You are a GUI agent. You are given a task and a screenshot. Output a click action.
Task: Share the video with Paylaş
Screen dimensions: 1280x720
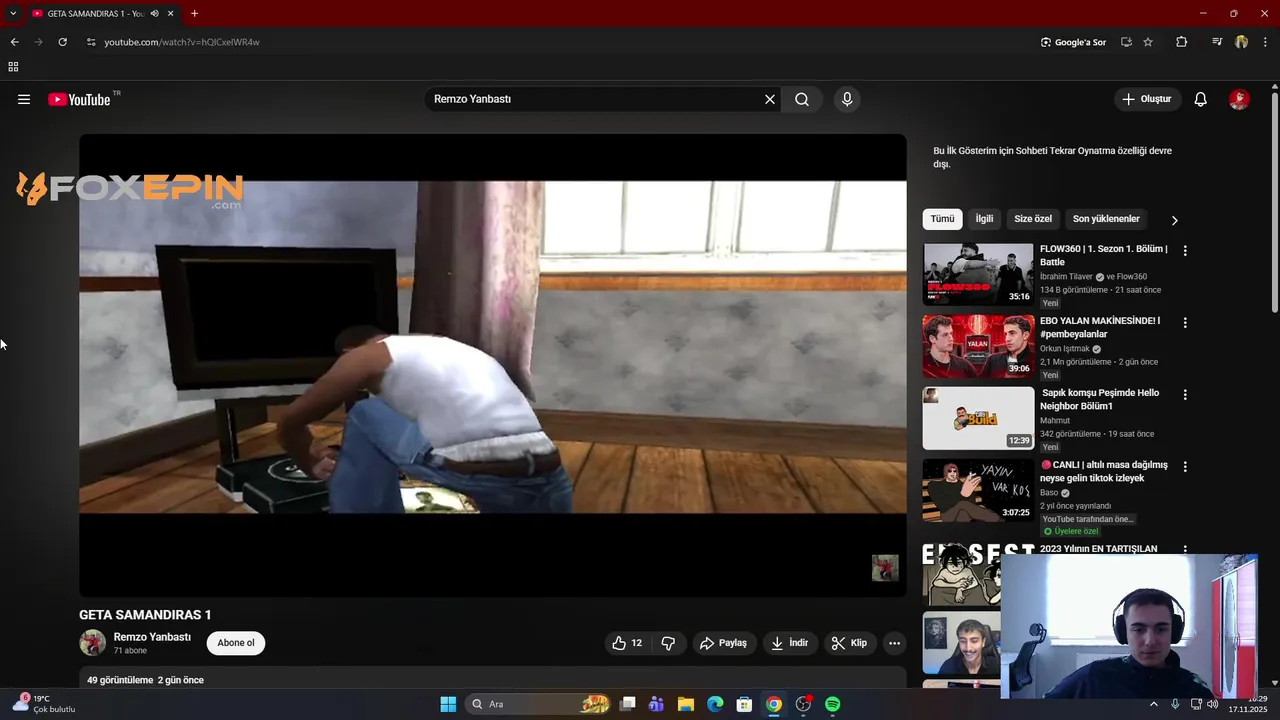(723, 643)
